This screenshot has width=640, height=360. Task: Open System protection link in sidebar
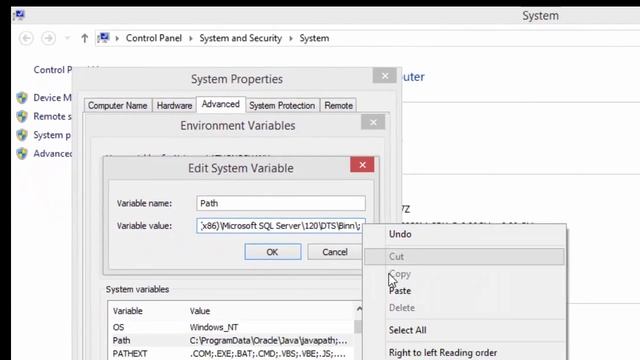pyautogui.click(x=52, y=135)
